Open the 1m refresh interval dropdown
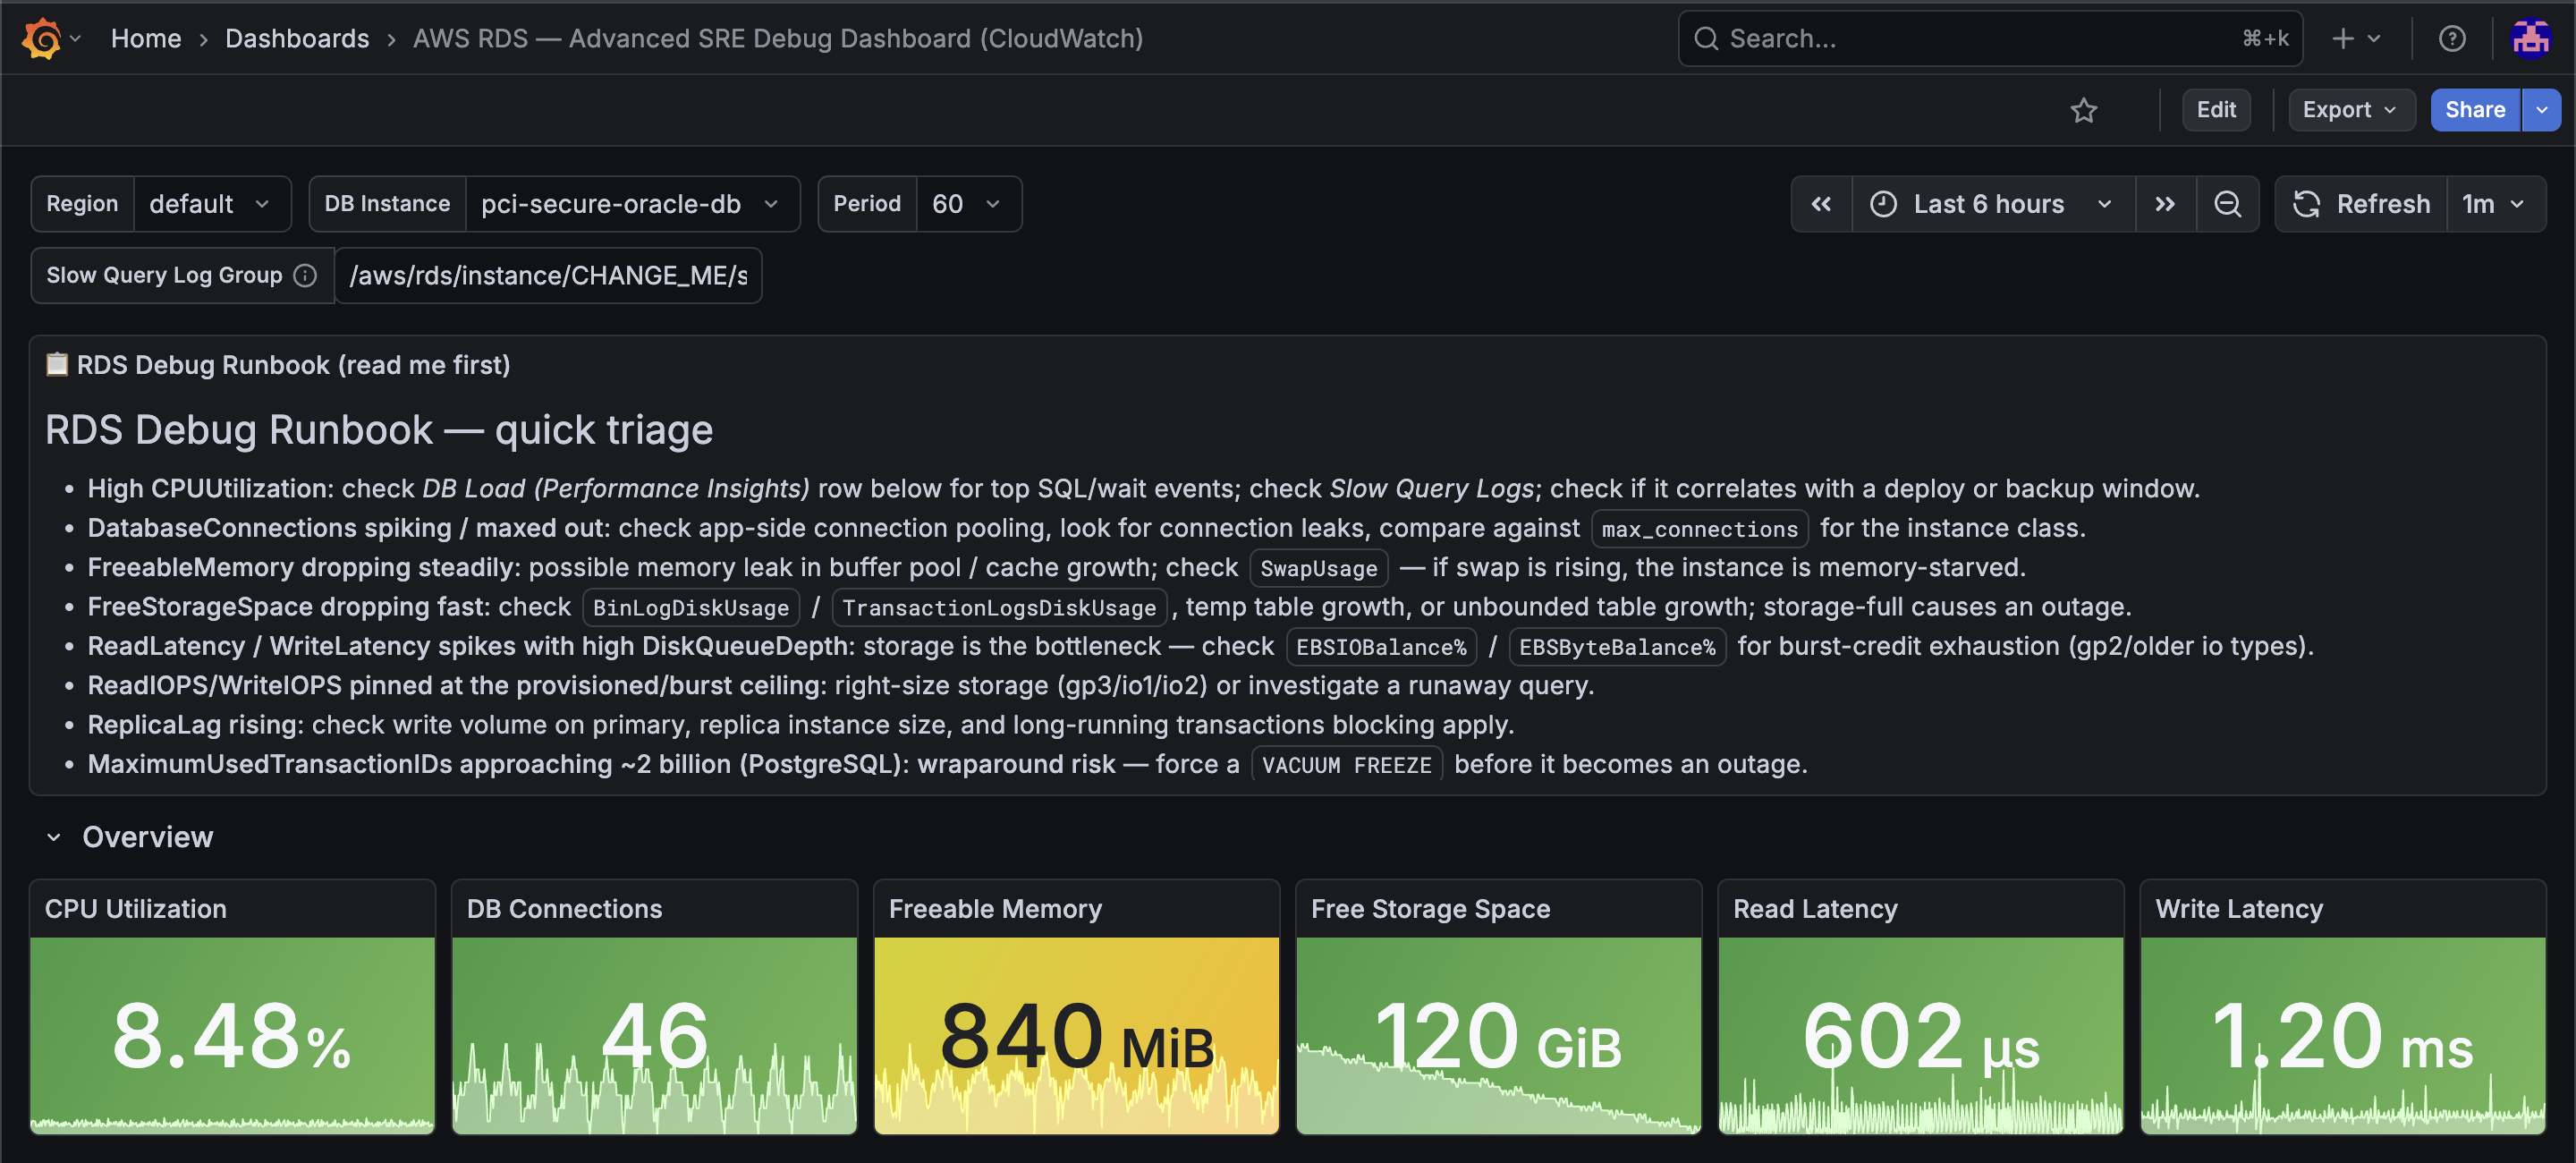 point(2495,204)
